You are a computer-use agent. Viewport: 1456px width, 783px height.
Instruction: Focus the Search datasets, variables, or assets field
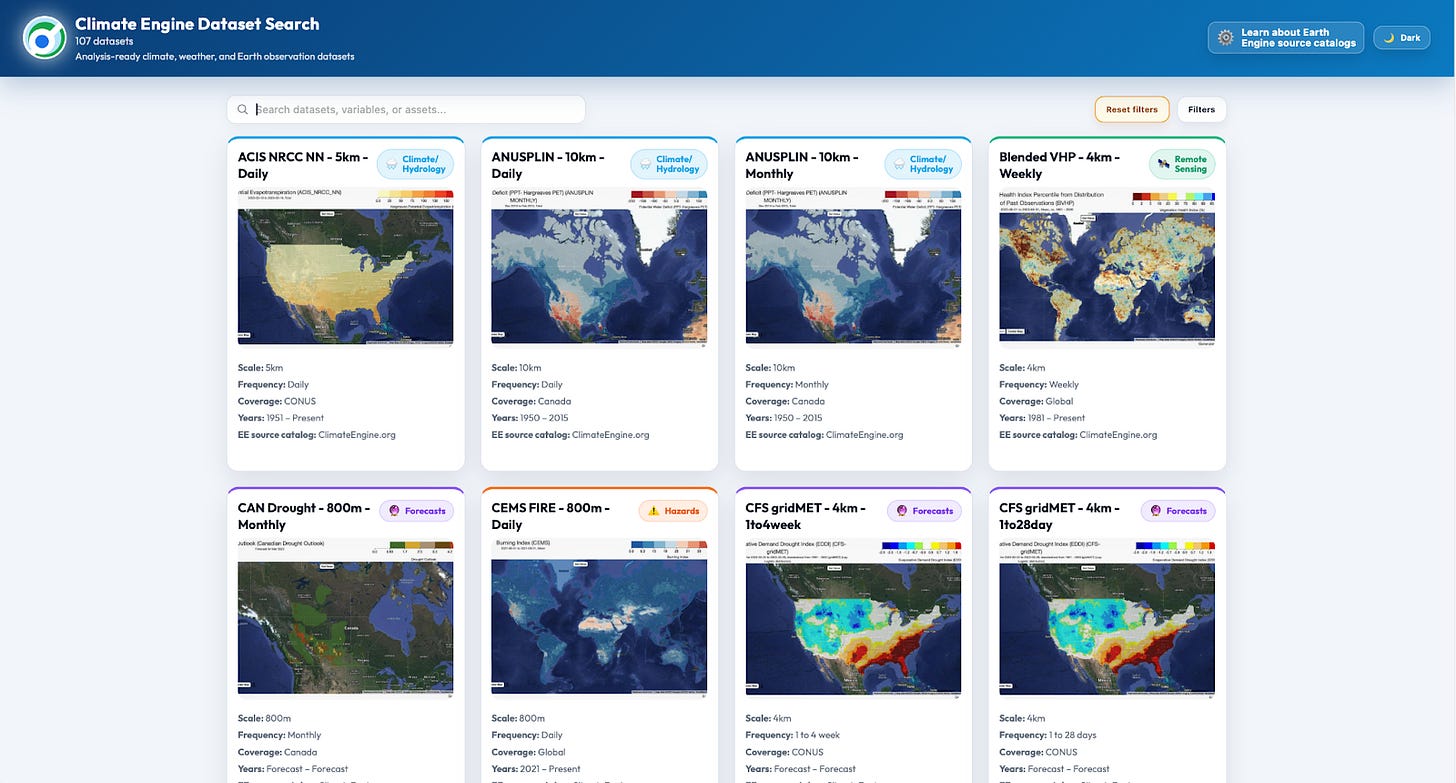(x=406, y=110)
